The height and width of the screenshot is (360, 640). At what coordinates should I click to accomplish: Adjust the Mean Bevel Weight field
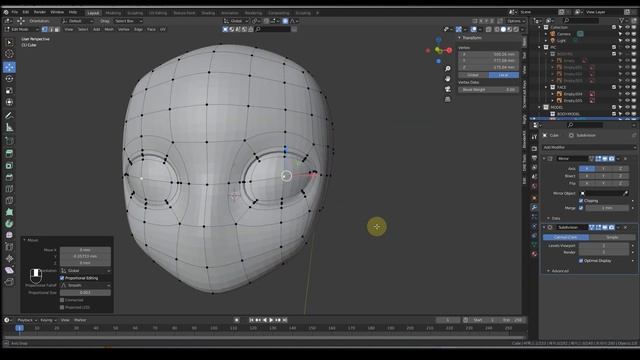tap(489, 89)
